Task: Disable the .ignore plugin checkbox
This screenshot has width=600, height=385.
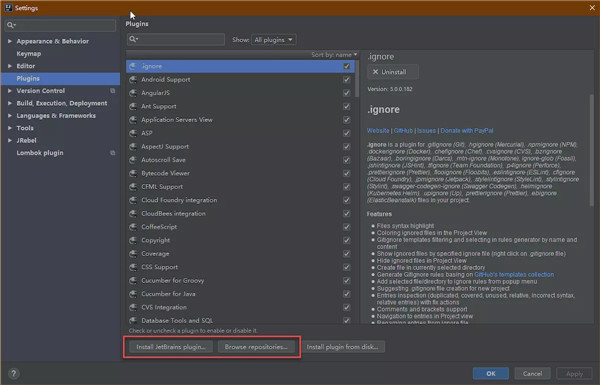Action: pos(347,66)
